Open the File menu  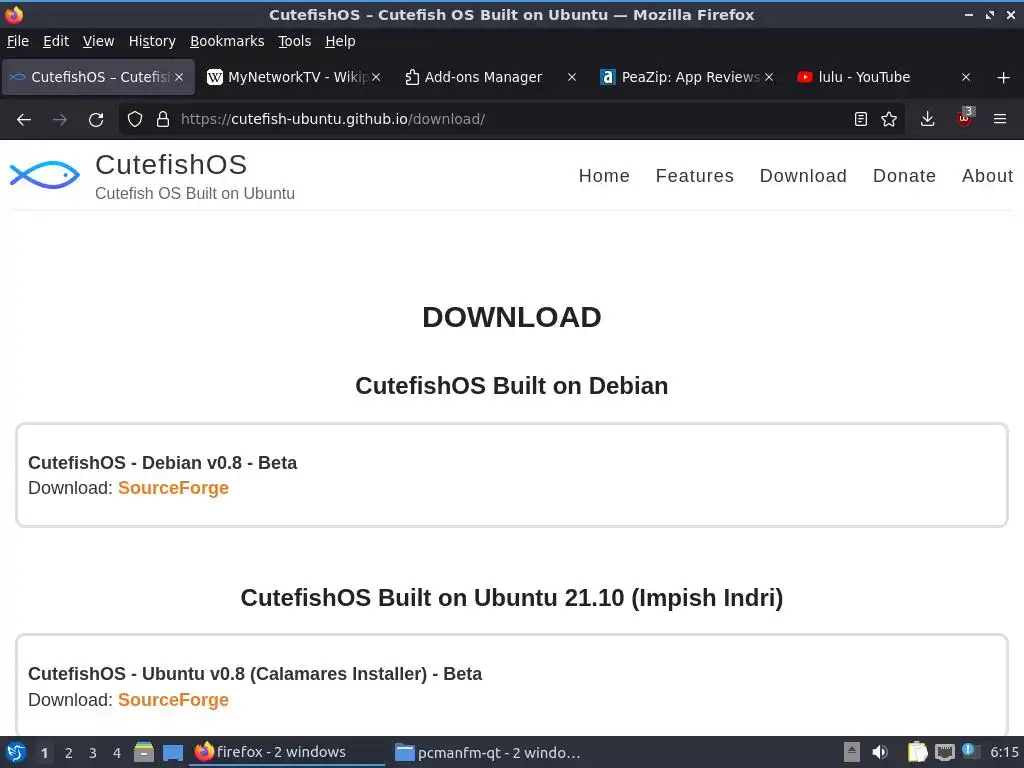[18, 41]
